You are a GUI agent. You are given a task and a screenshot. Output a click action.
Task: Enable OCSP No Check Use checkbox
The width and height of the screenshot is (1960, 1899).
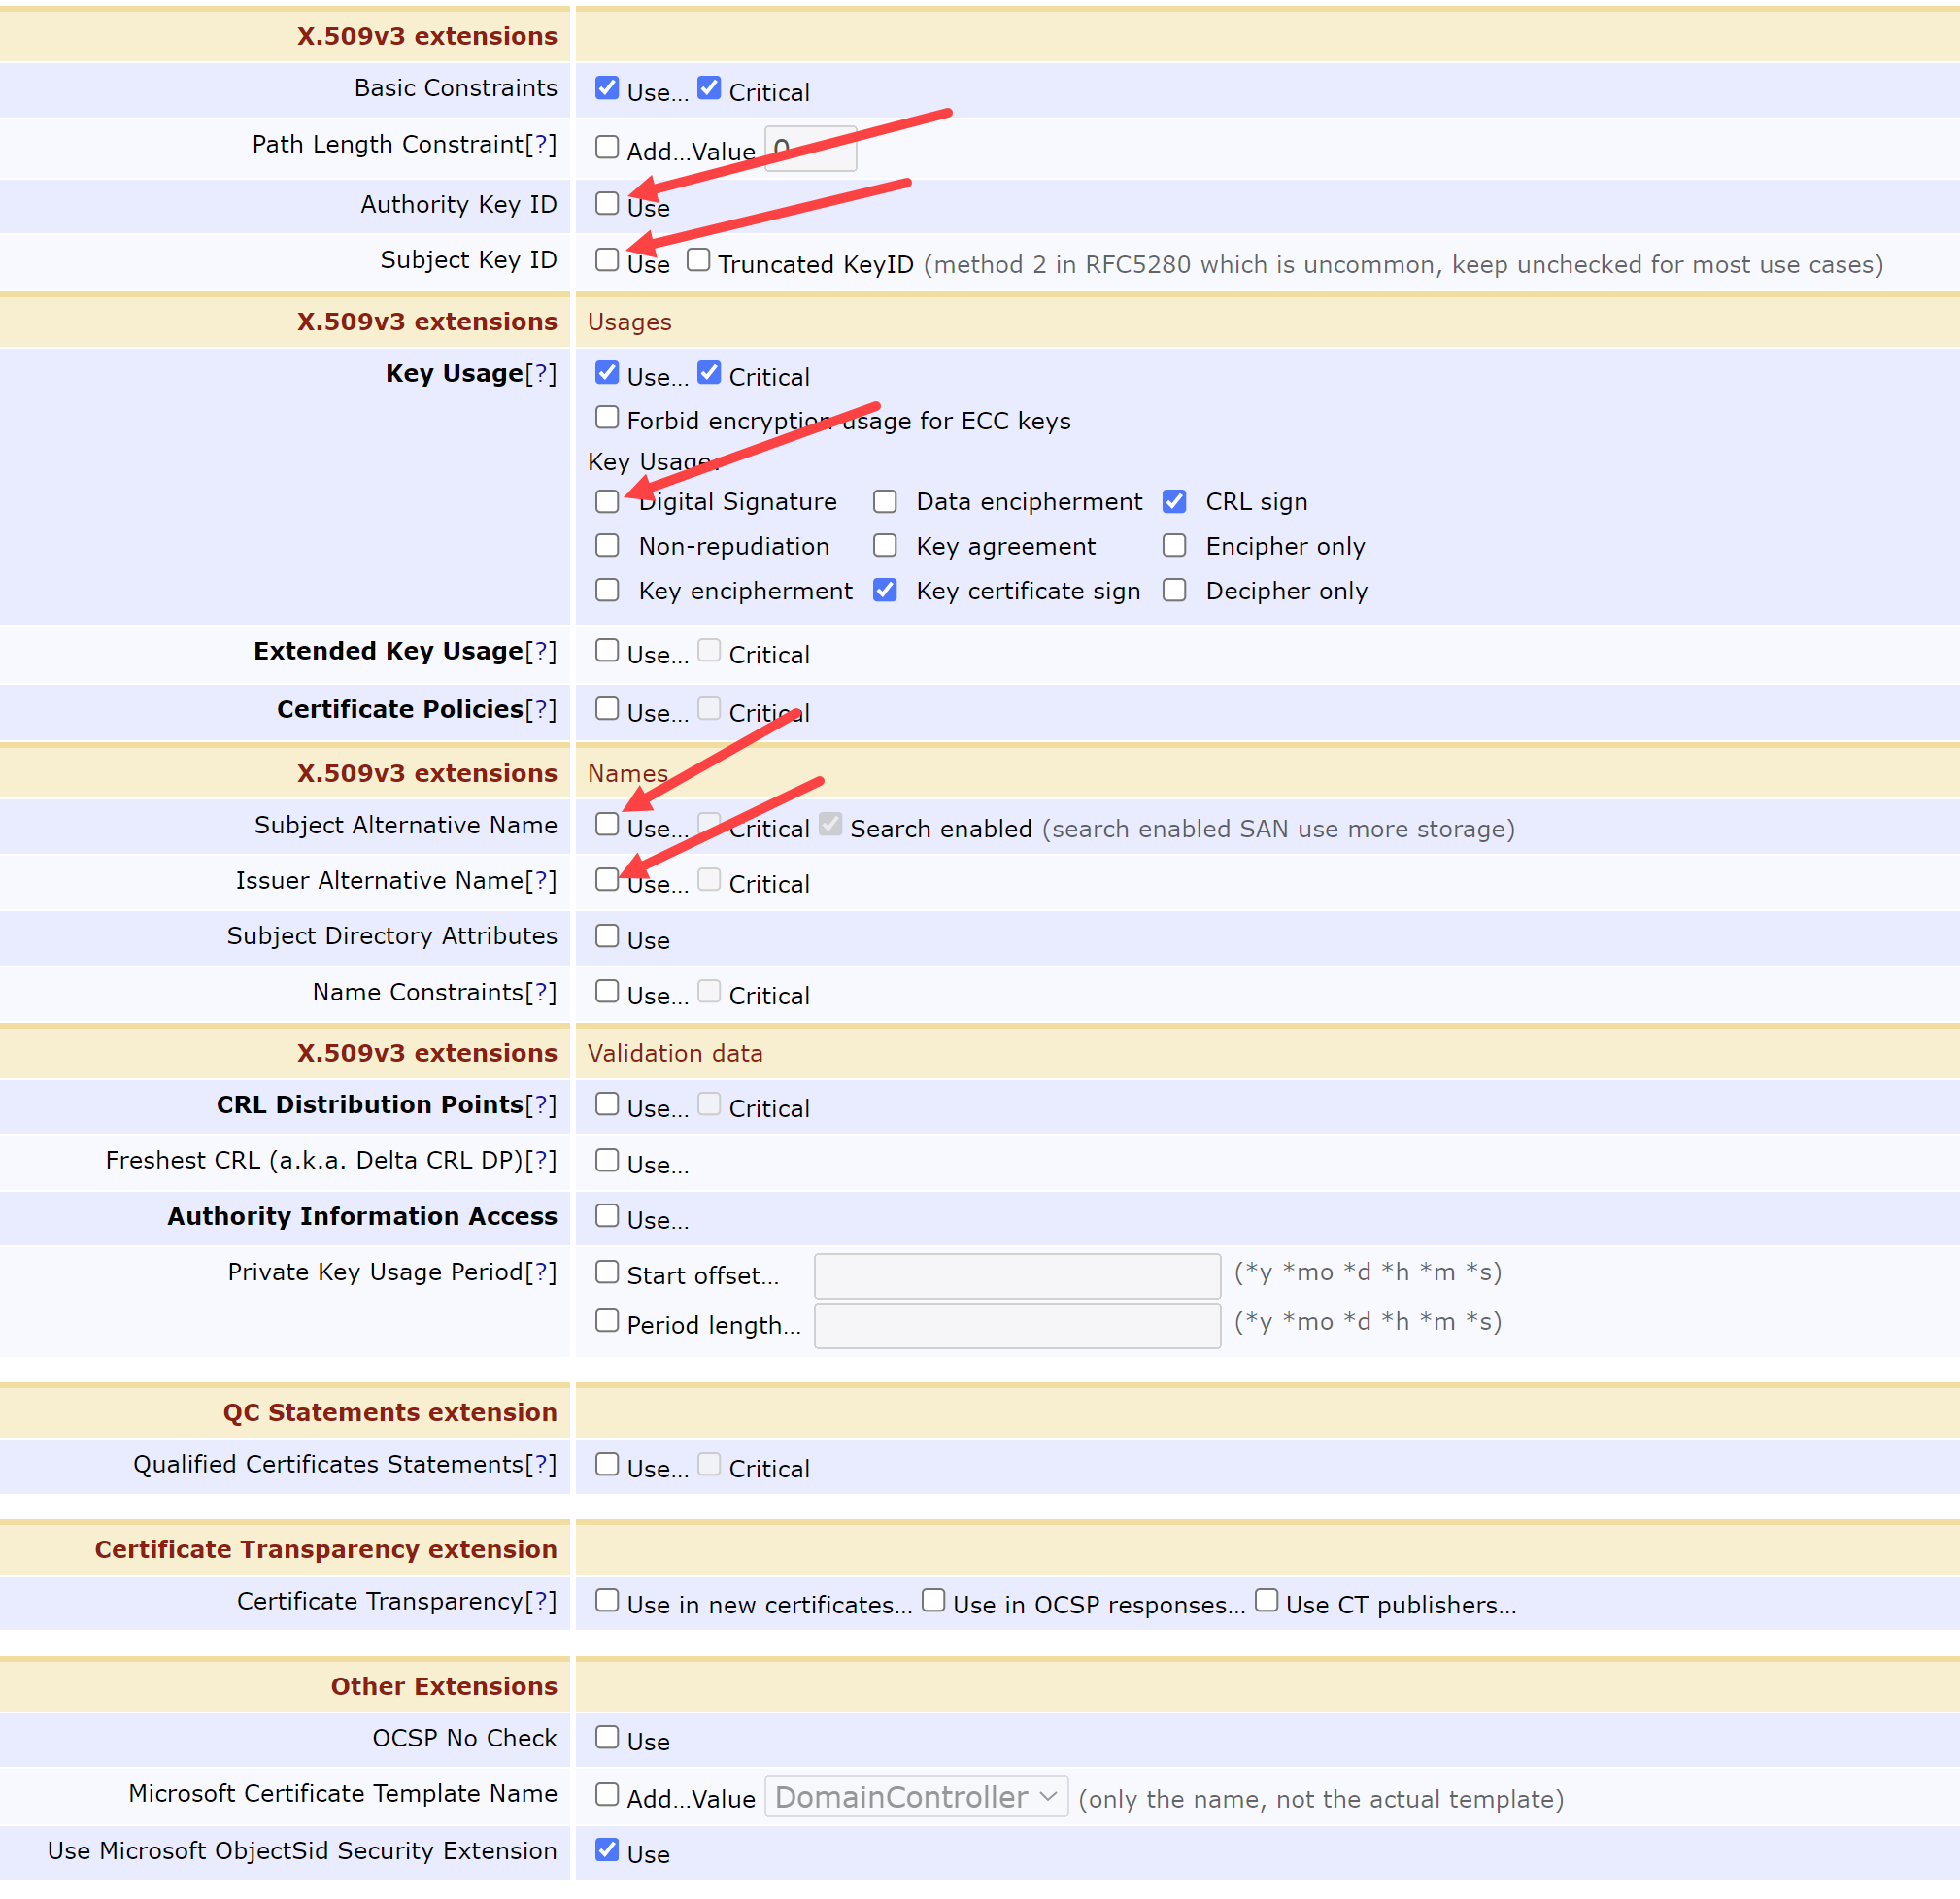click(x=607, y=1737)
